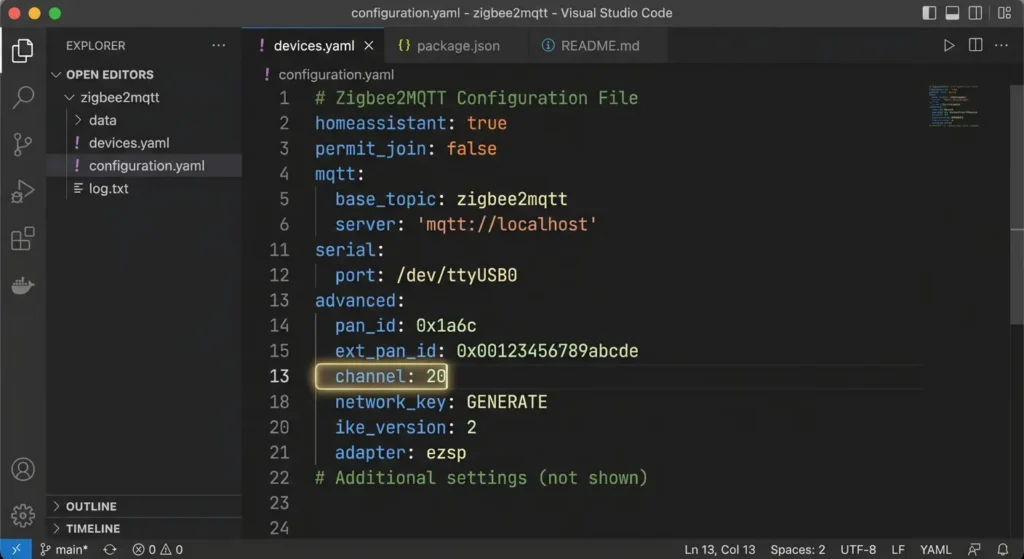
Task: Open log.txt in the file tree
Action: (108, 189)
